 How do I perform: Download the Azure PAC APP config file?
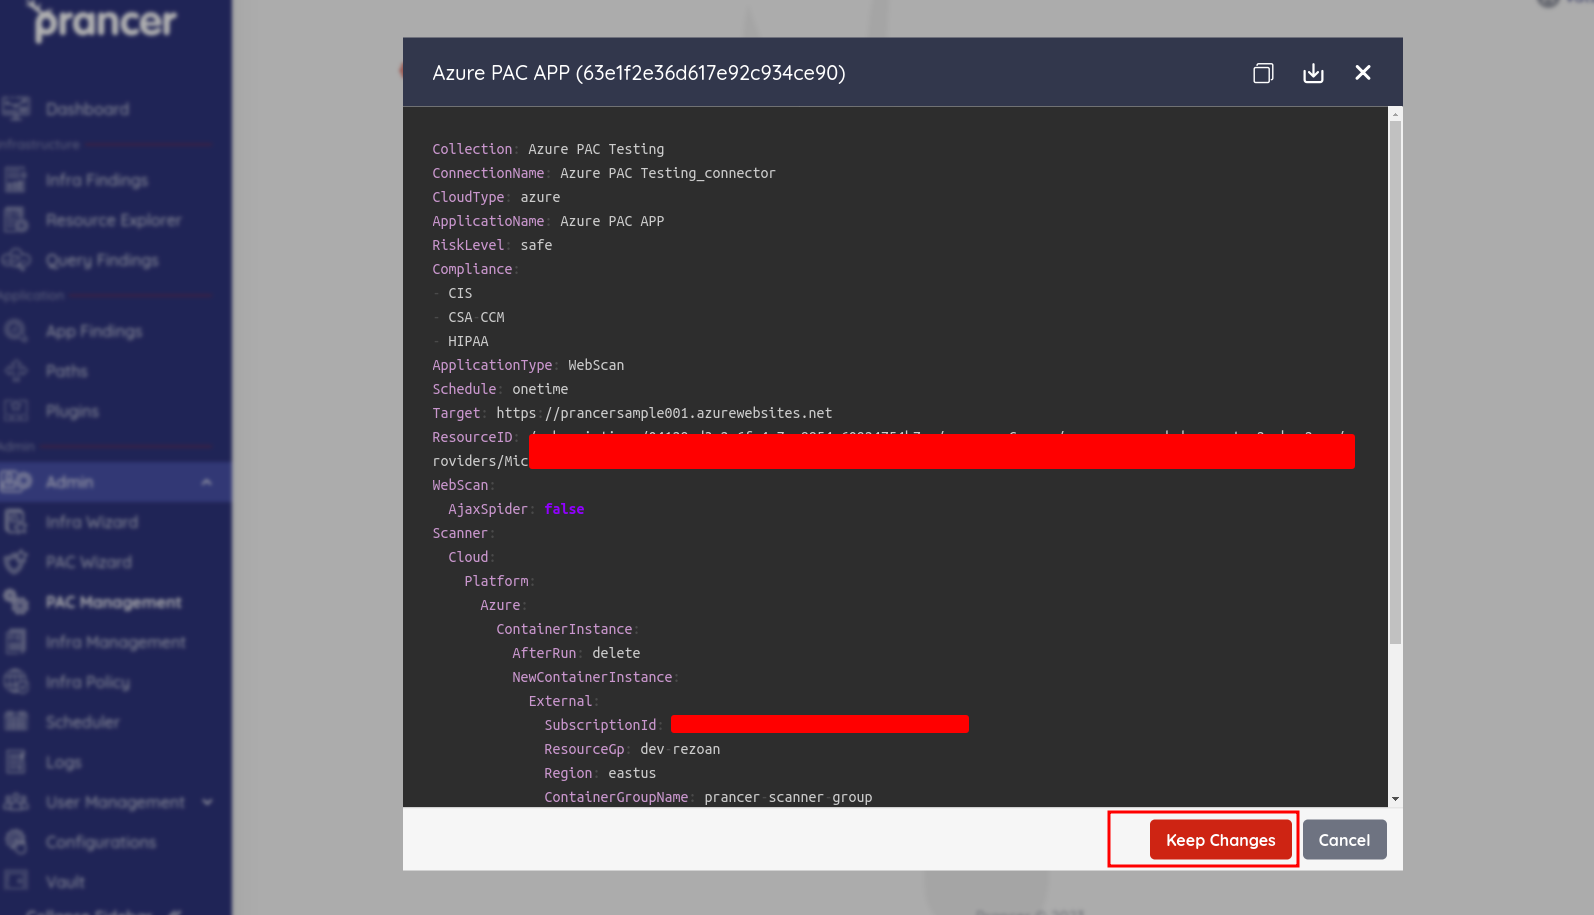point(1313,73)
